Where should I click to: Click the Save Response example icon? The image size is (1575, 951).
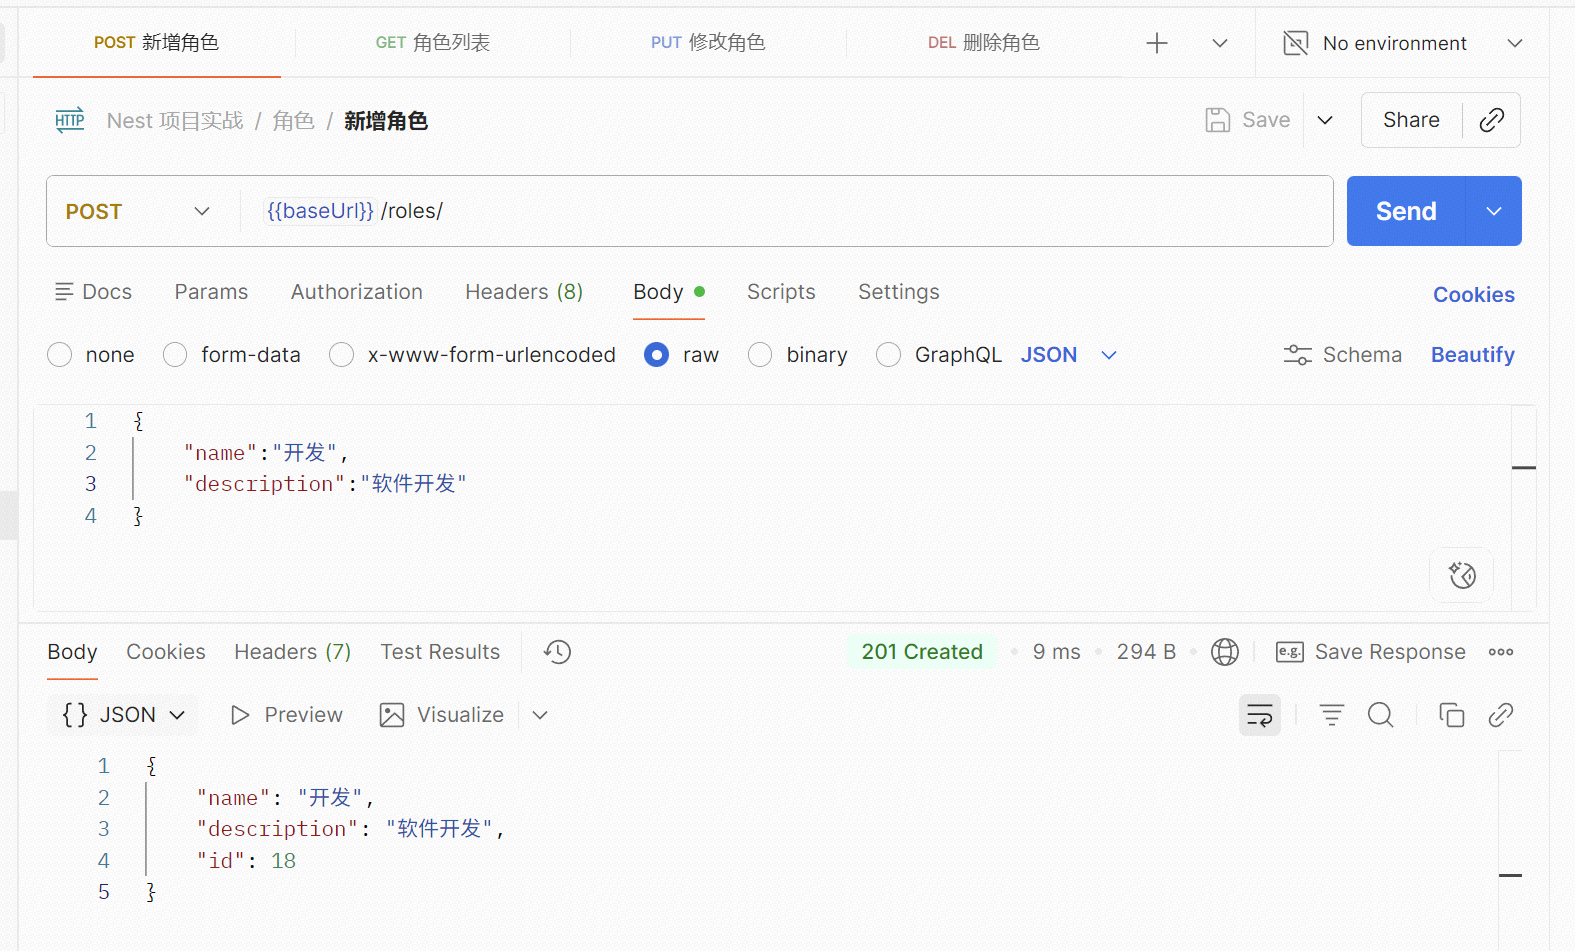pyautogui.click(x=1289, y=652)
